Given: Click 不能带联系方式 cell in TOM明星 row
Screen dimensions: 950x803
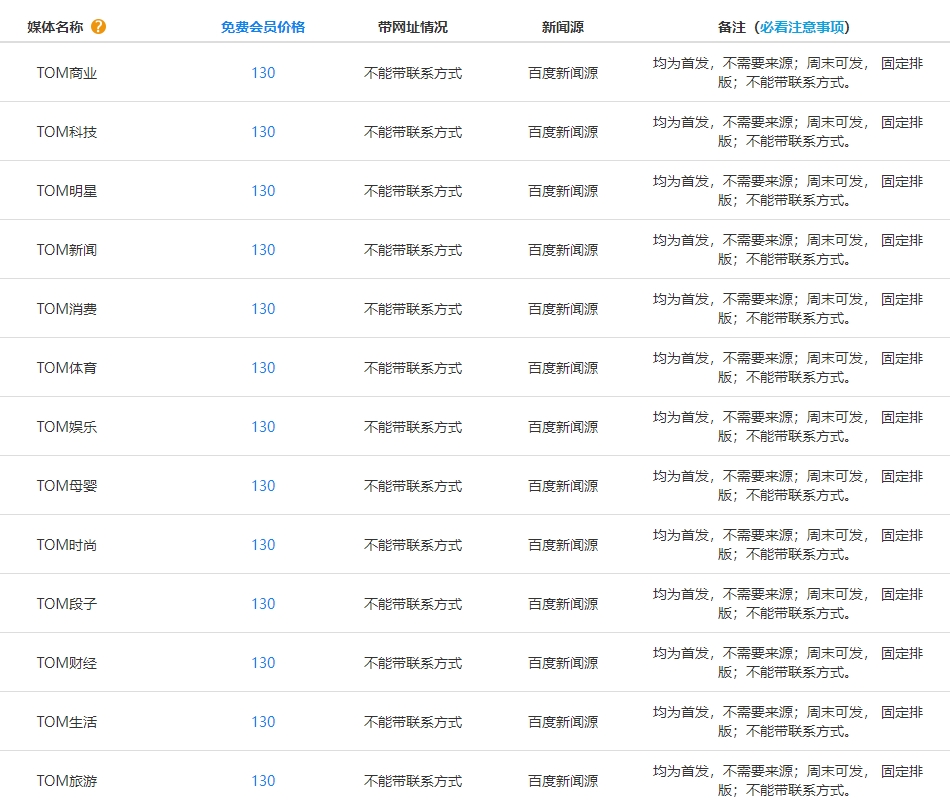Looking at the screenshot, I should tap(413, 191).
